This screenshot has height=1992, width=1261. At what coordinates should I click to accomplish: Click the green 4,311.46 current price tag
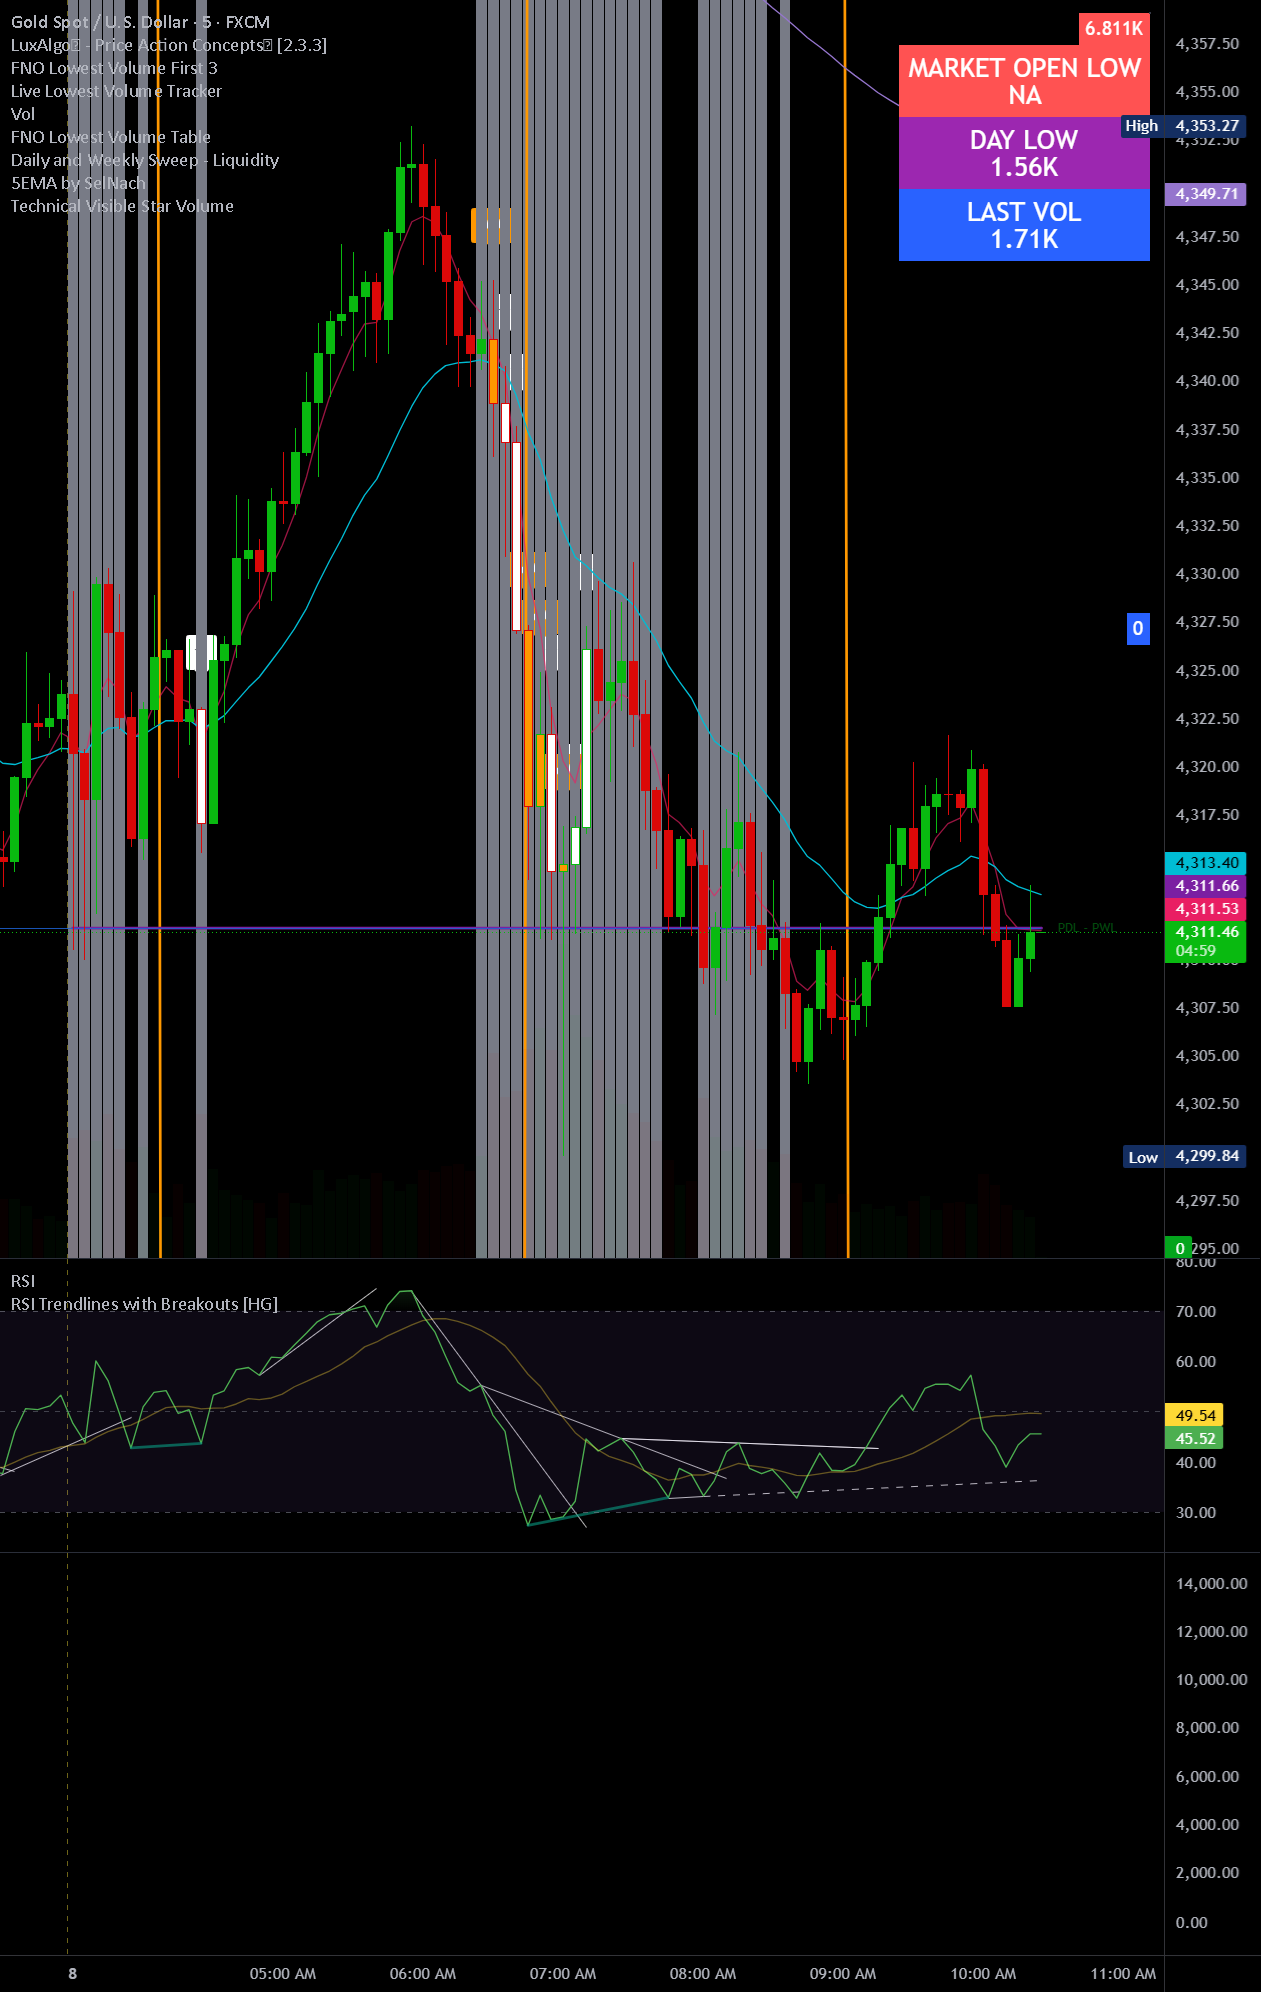coord(1206,932)
